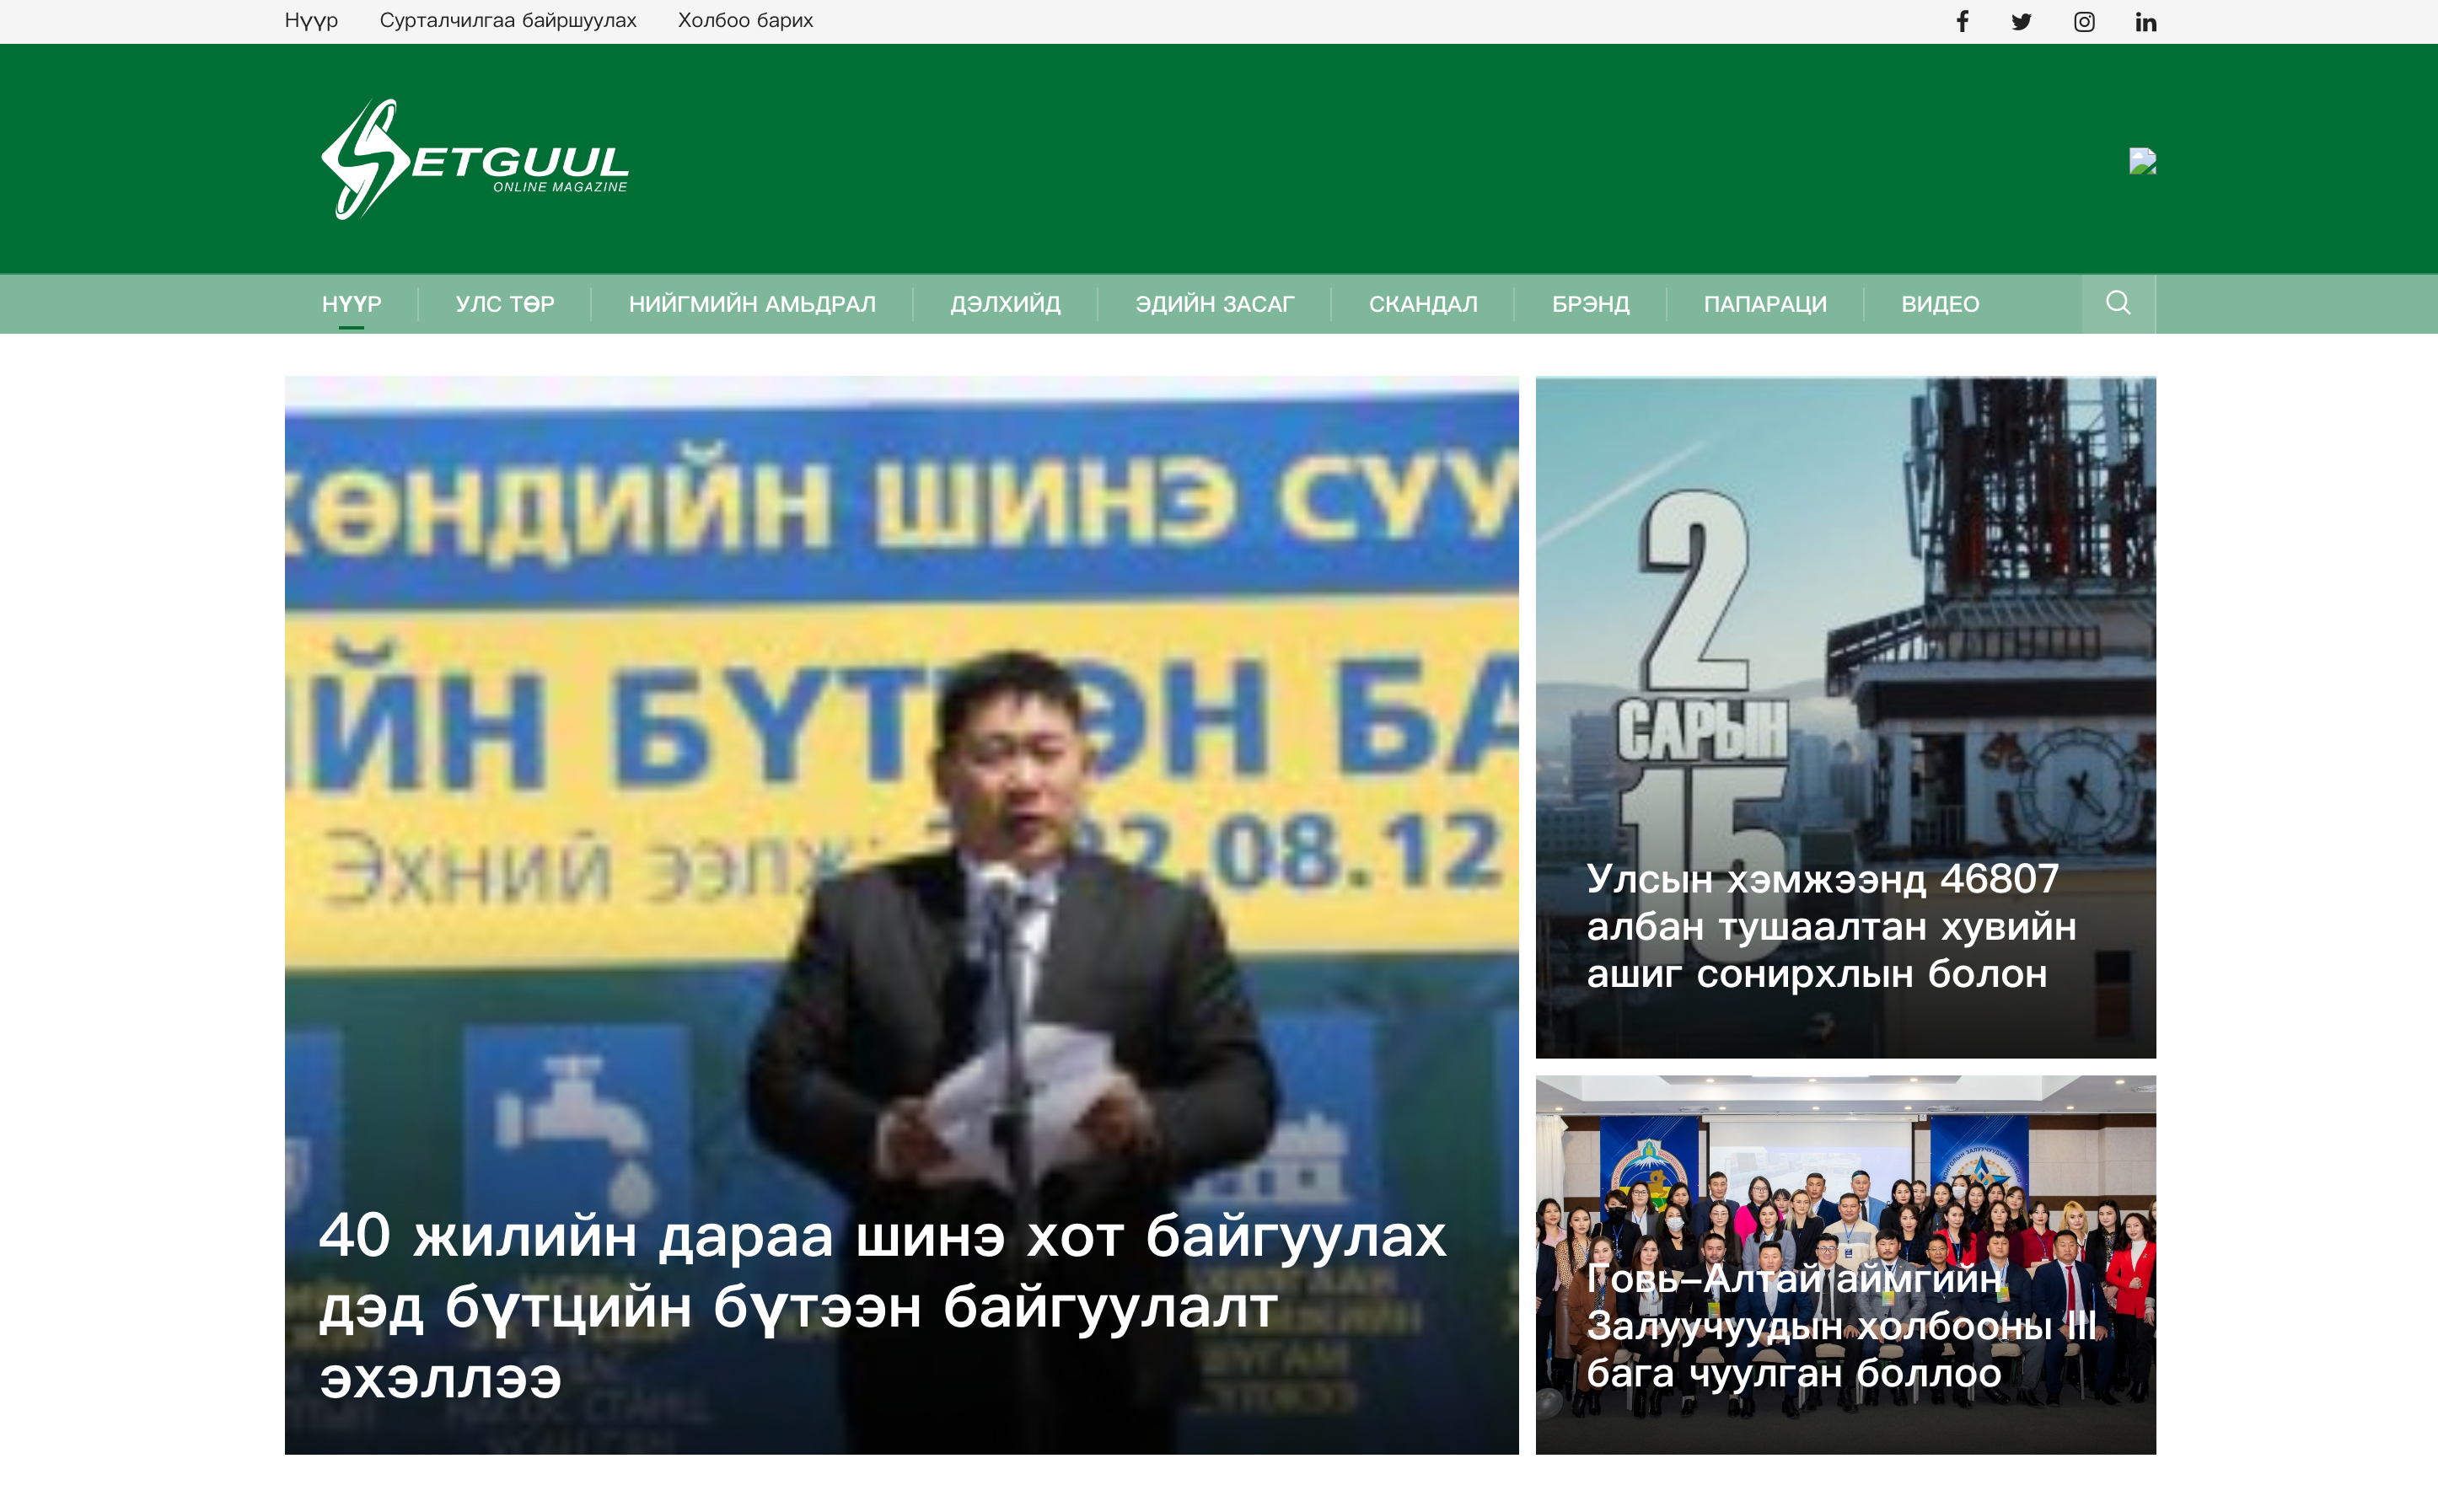Open the Говь-Алтай Залуучуудын холбоо article
Screen dimensions: 2438x1512
click(1844, 1264)
